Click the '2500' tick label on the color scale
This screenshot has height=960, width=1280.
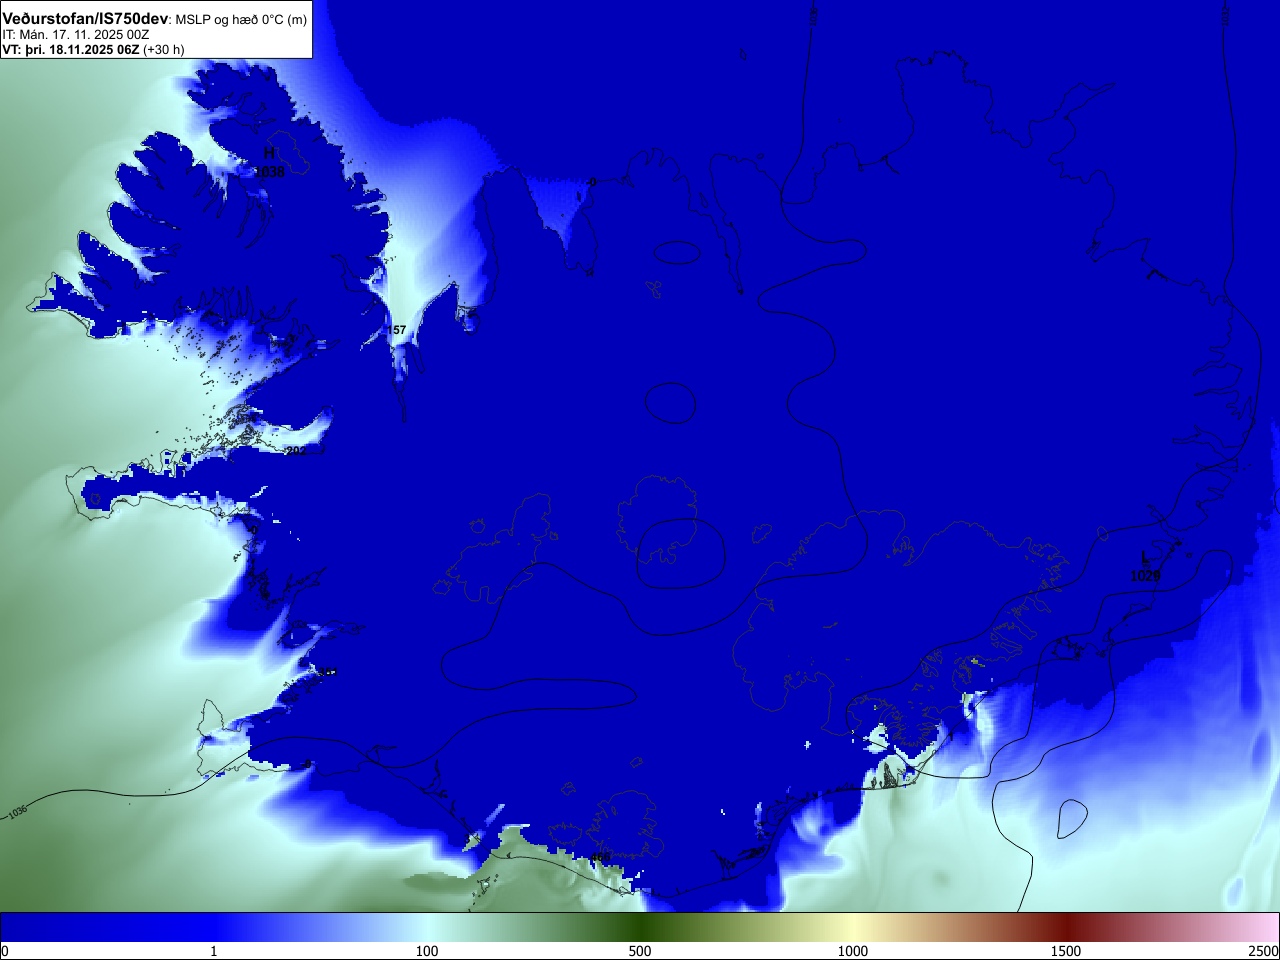click(1263, 951)
